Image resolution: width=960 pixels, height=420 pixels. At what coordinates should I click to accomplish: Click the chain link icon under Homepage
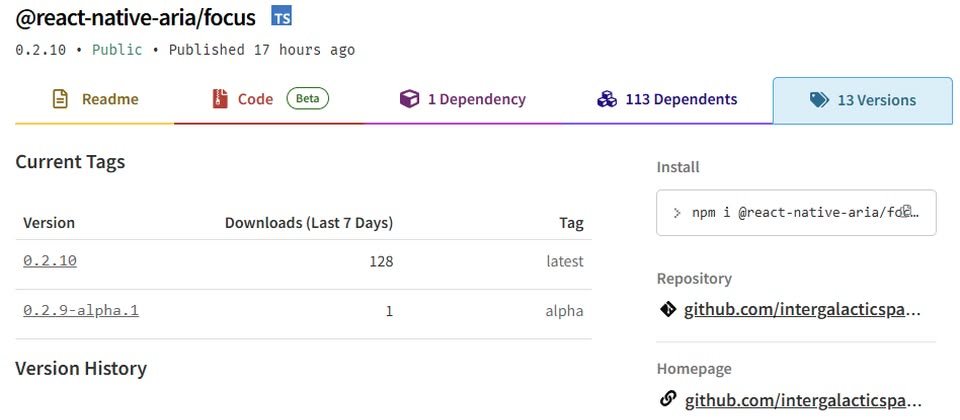pos(668,400)
